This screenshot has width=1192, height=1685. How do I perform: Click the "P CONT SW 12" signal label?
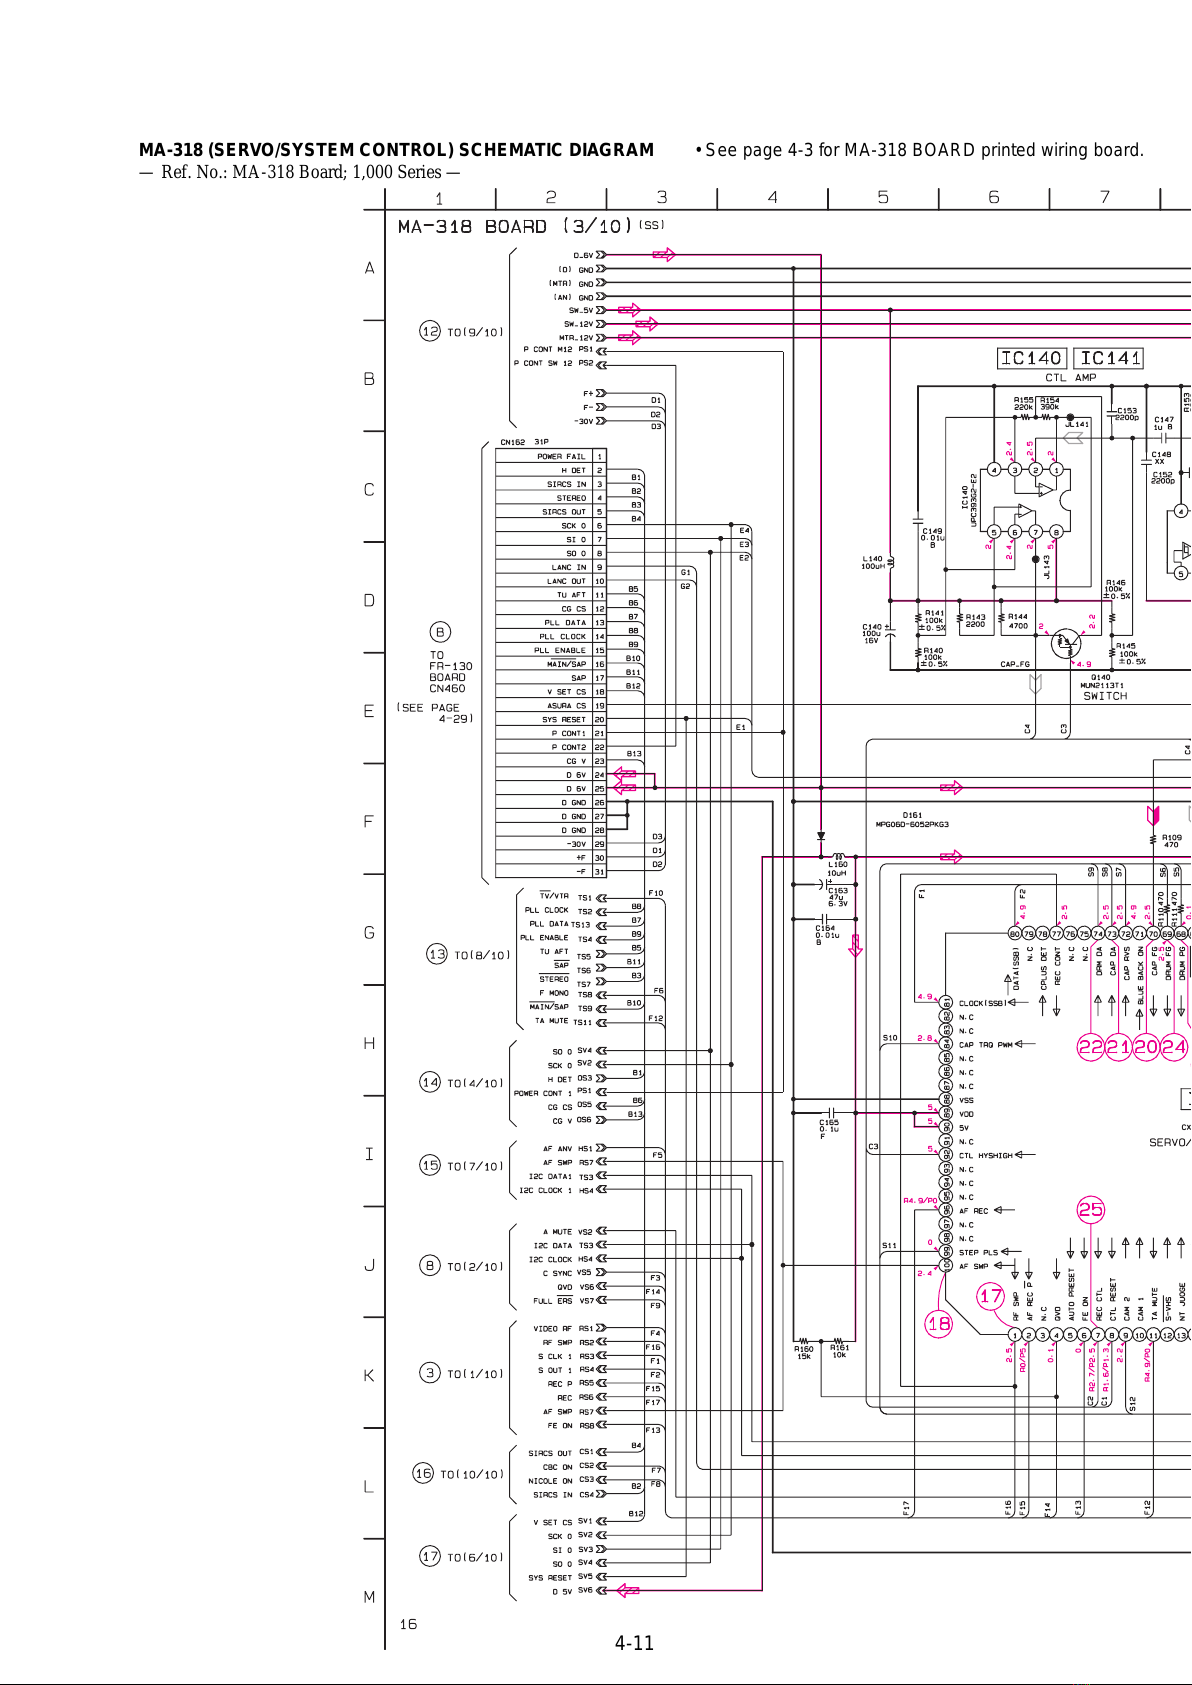(543, 363)
